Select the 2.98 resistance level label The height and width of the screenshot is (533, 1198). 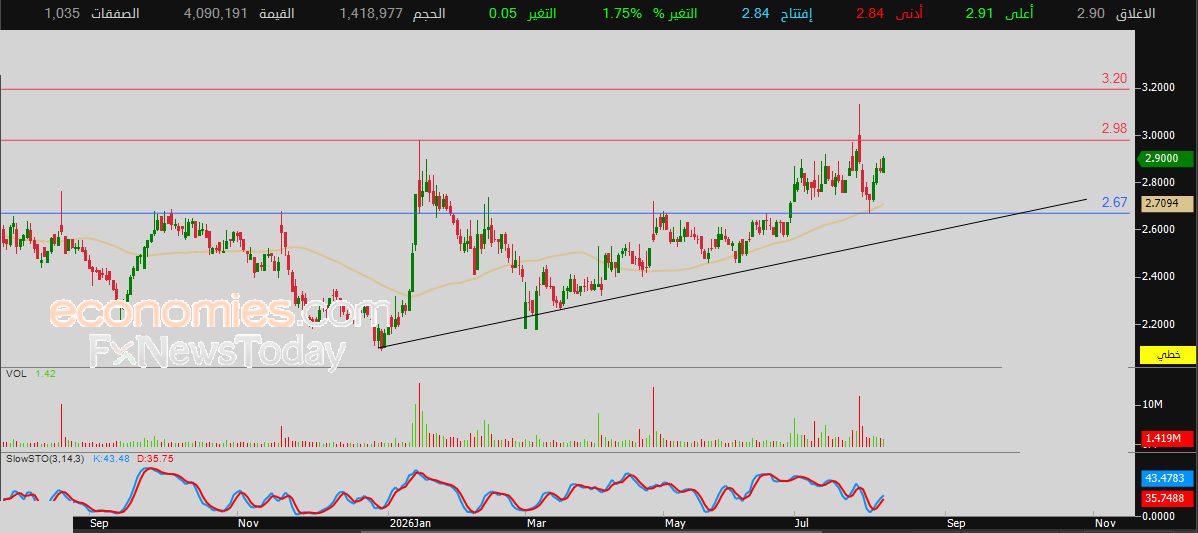[1114, 129]
